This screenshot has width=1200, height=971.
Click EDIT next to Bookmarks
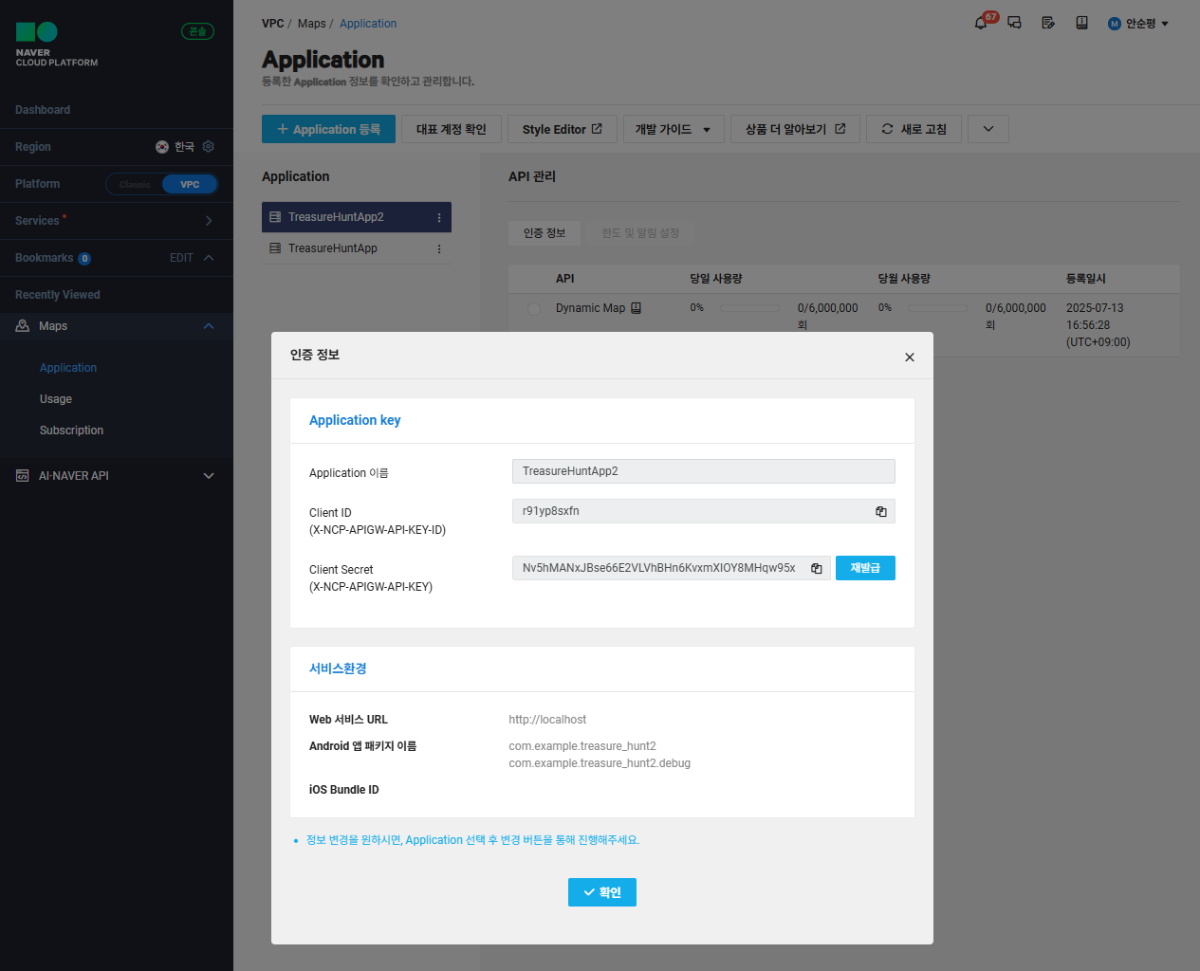pyautogui.click(x=181, y=258)
